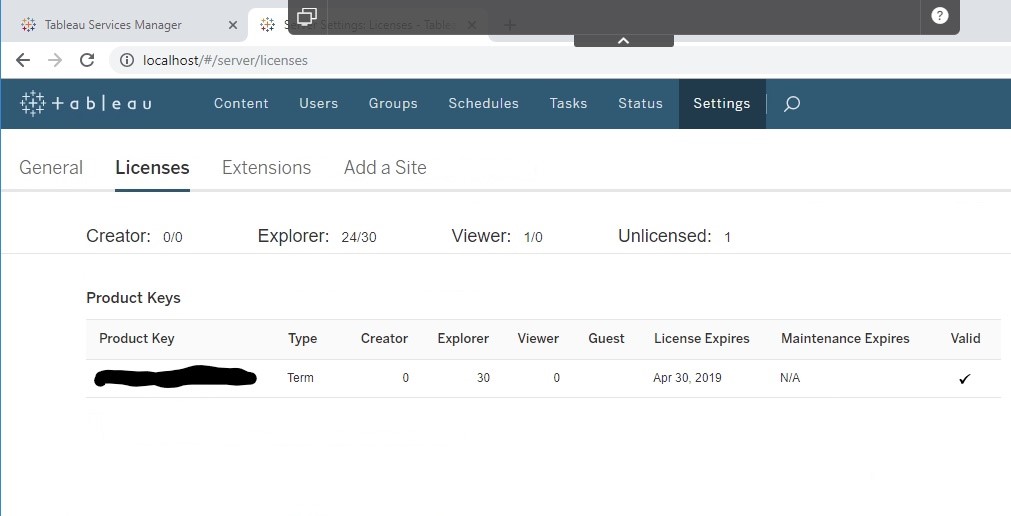
Task: Click the Unlicensed 1 count
Action: click(674, 236)
